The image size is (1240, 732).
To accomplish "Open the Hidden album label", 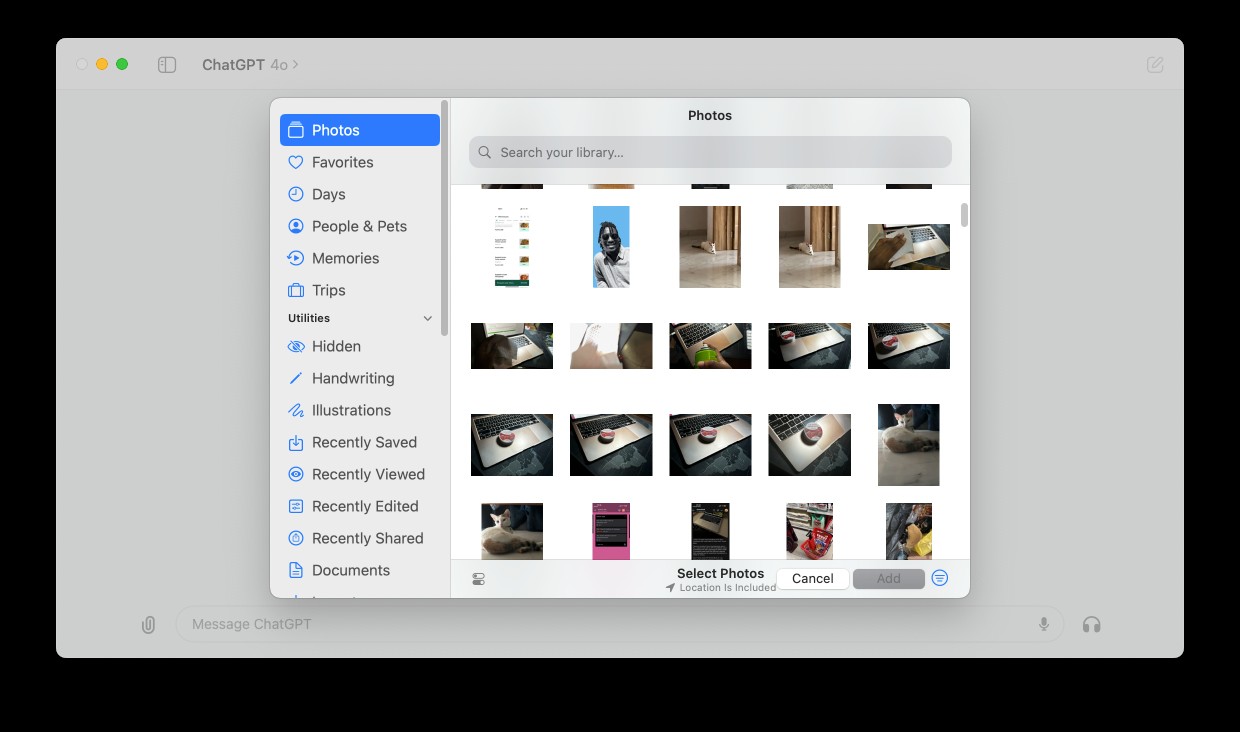I will [336, 346].
